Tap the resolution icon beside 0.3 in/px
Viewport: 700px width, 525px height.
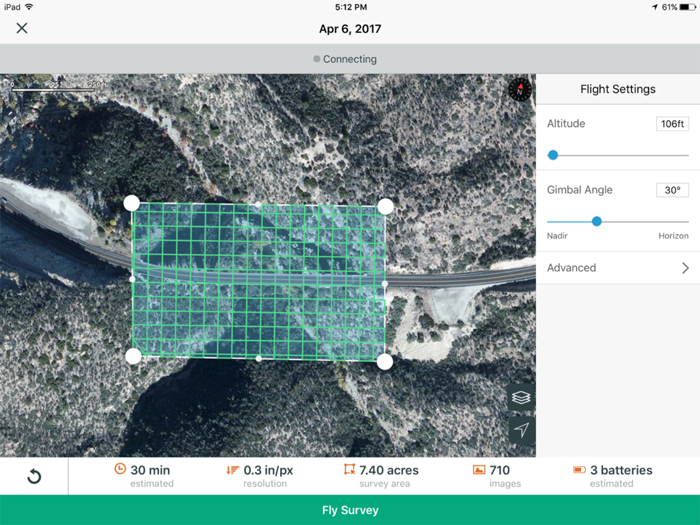232,469
